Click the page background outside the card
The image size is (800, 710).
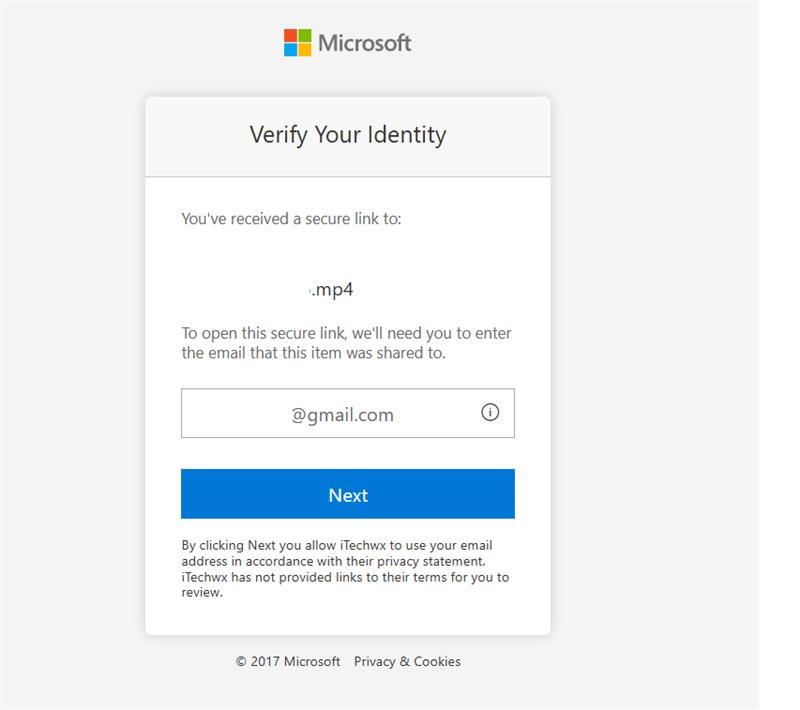tap(70, 350)
